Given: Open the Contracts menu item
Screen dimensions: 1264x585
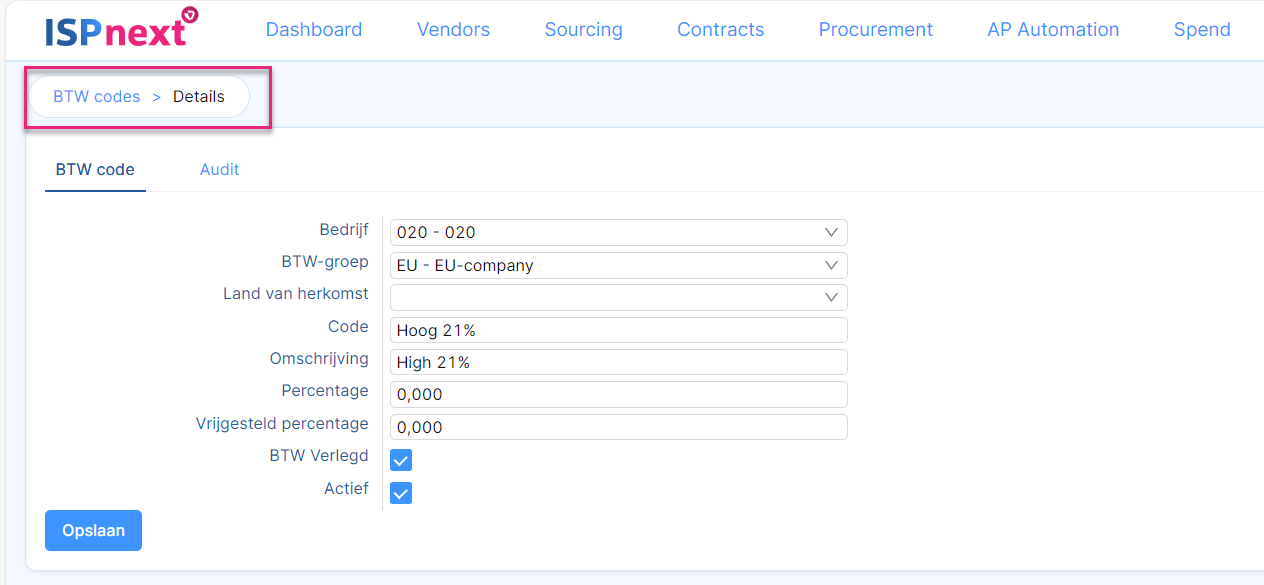Looking at the screenshot, I should tap(720, 29).
